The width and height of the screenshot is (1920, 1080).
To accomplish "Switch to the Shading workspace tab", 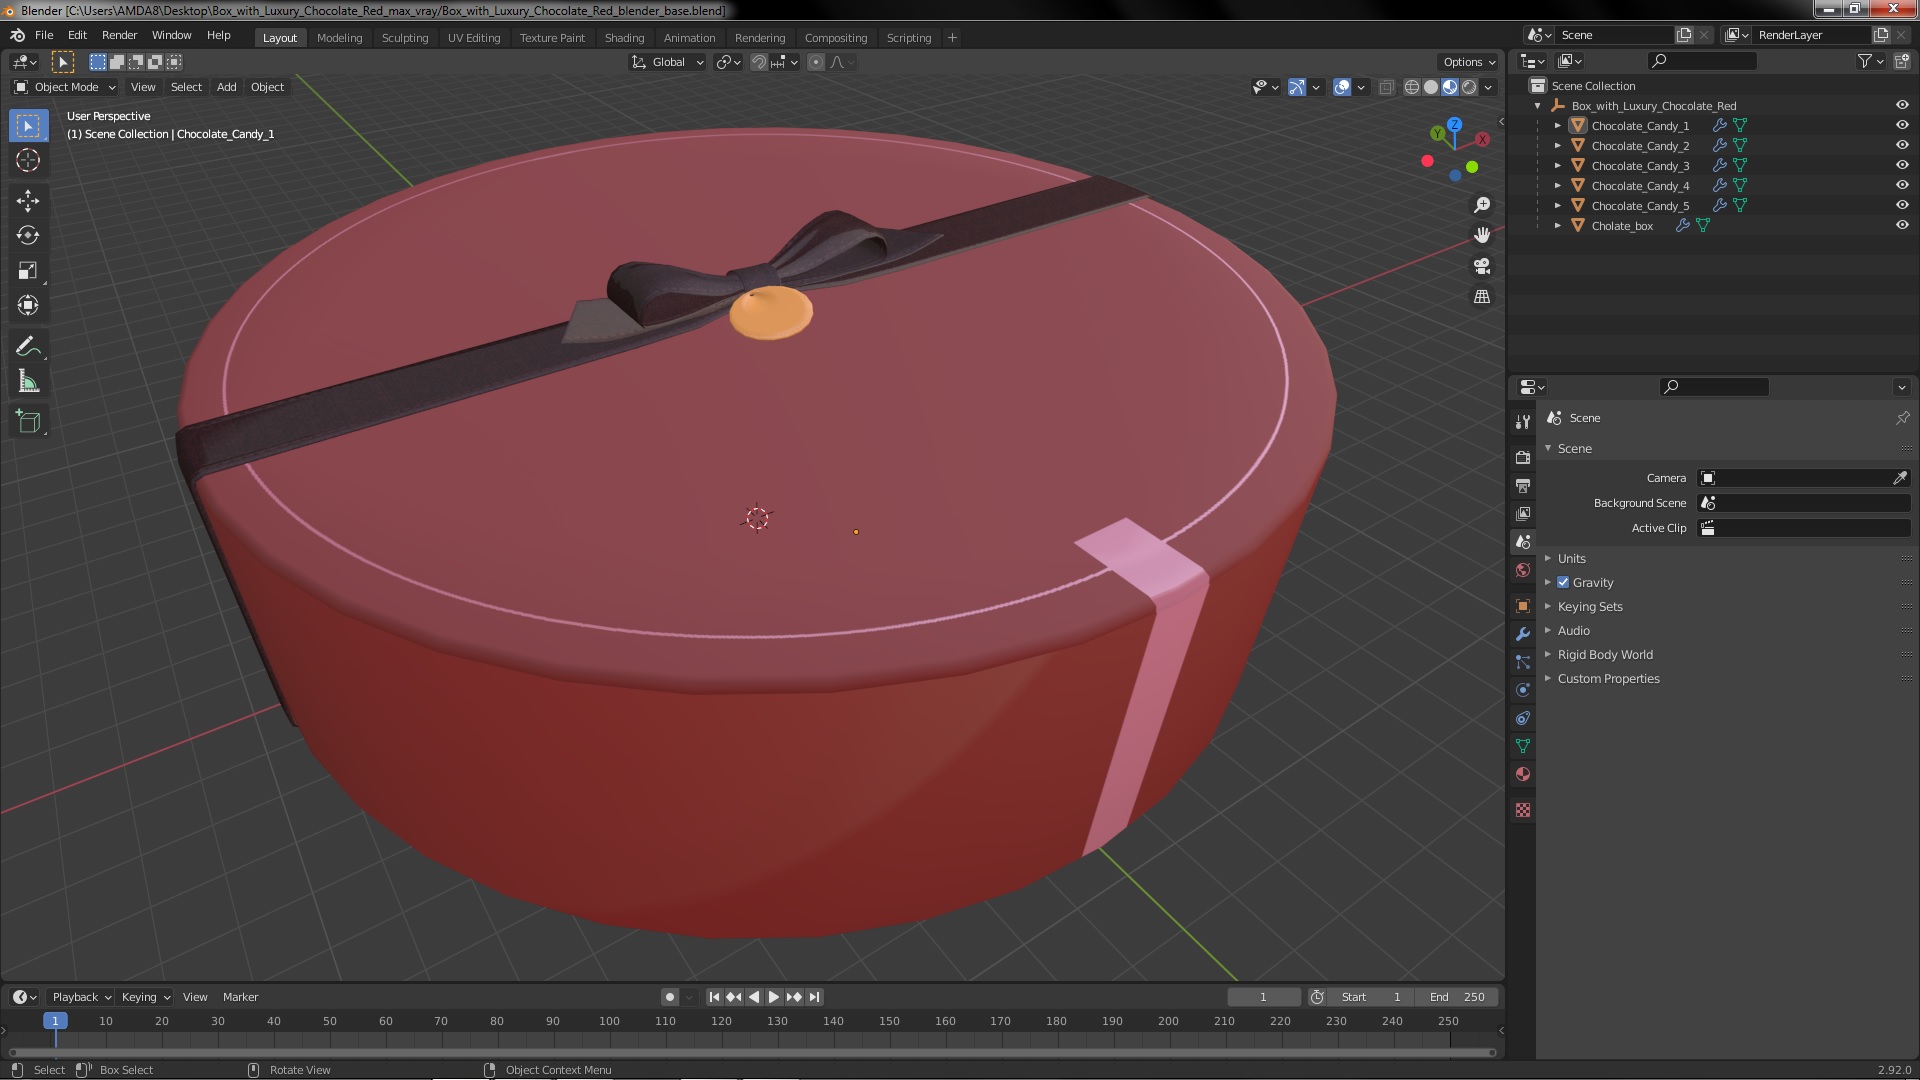I will pos(624,37).
